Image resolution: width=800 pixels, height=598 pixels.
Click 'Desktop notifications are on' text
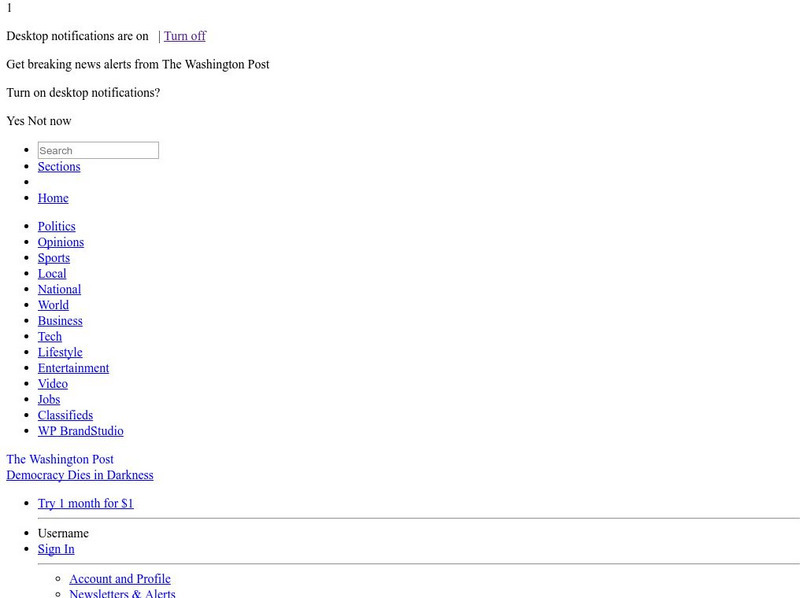78,36
